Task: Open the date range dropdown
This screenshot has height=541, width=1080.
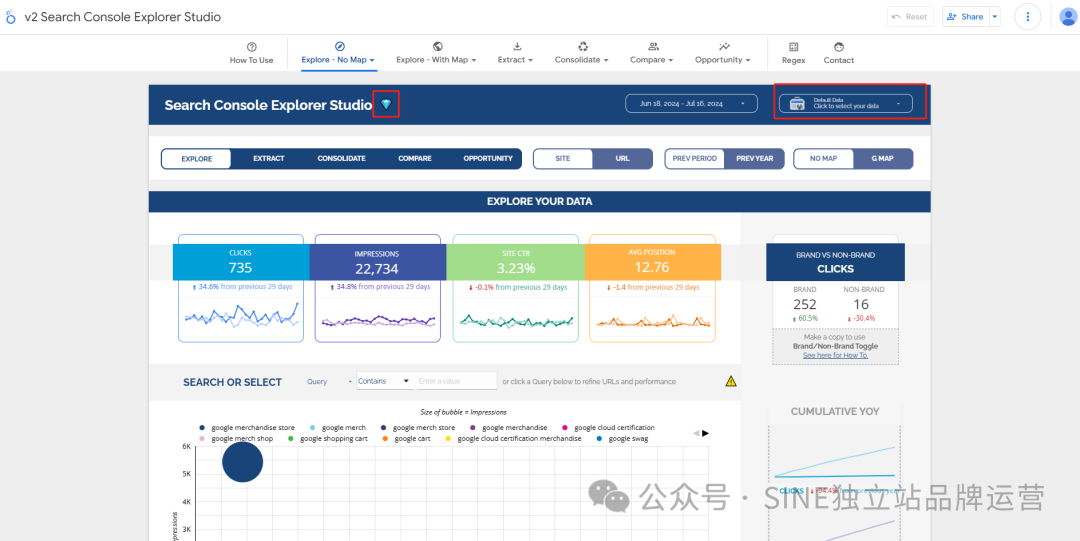Action: tap(692, 103)
